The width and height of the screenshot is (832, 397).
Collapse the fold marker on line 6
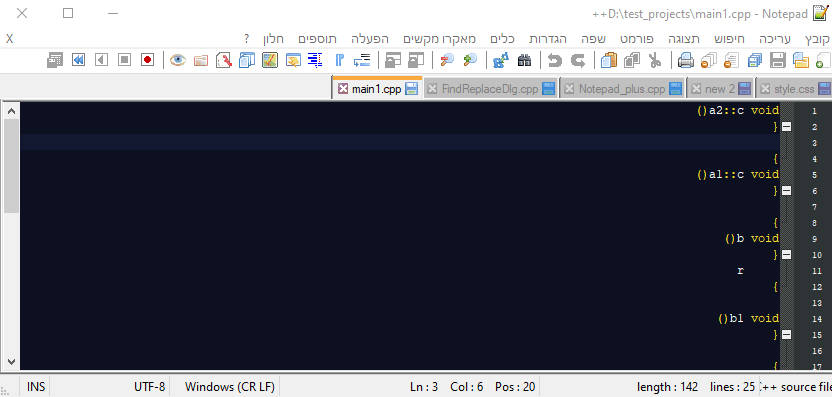[786, 191]
